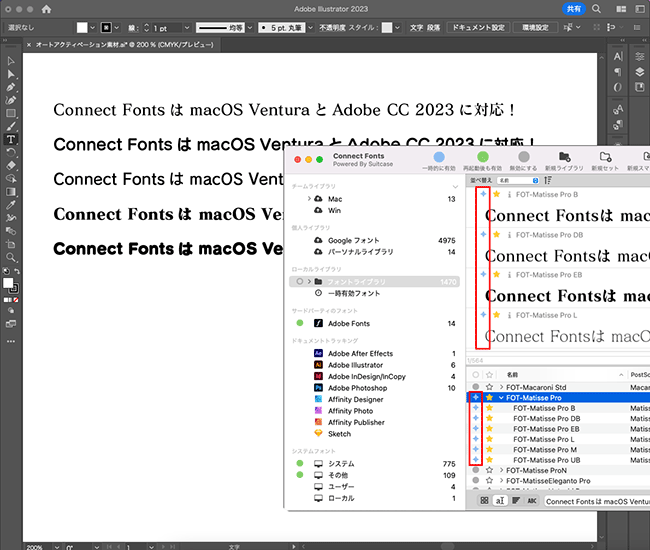
Task: Select the Eyedropper tool
Action: click(11, 205)
